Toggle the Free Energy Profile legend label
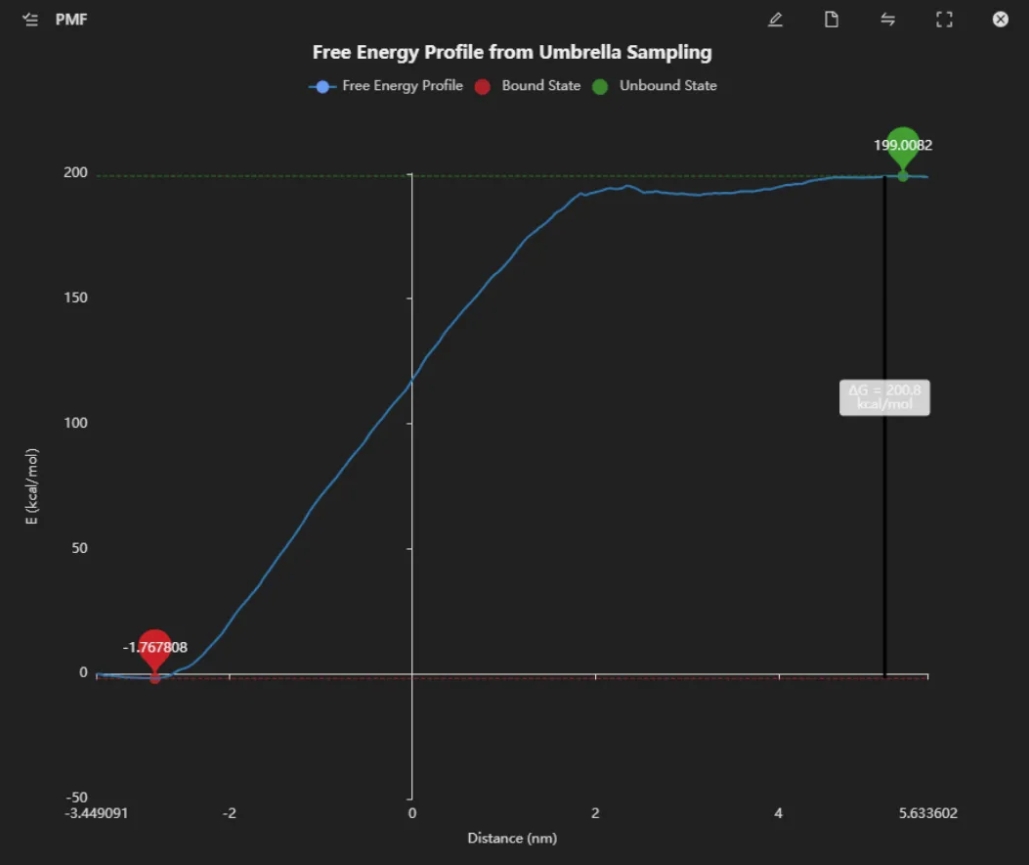This screenshot has width=1029, height=865. (x=402, y=86)
